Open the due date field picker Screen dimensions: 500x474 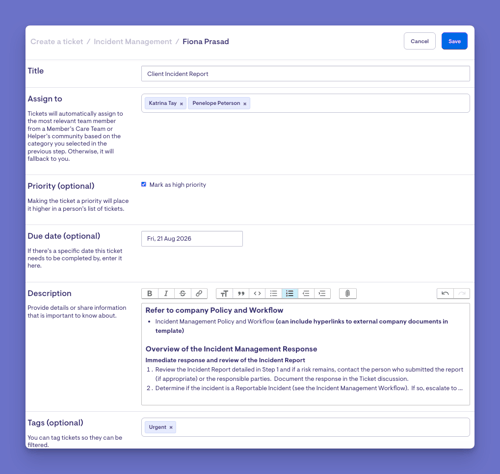[x=192, y=239]
